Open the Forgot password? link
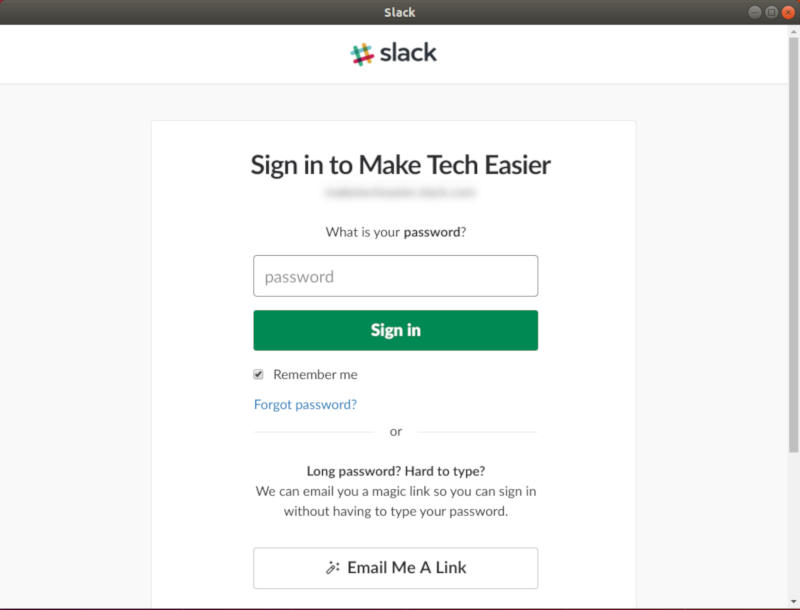The image size is (800, 610). pyautogui.click(x=306, y=404)
